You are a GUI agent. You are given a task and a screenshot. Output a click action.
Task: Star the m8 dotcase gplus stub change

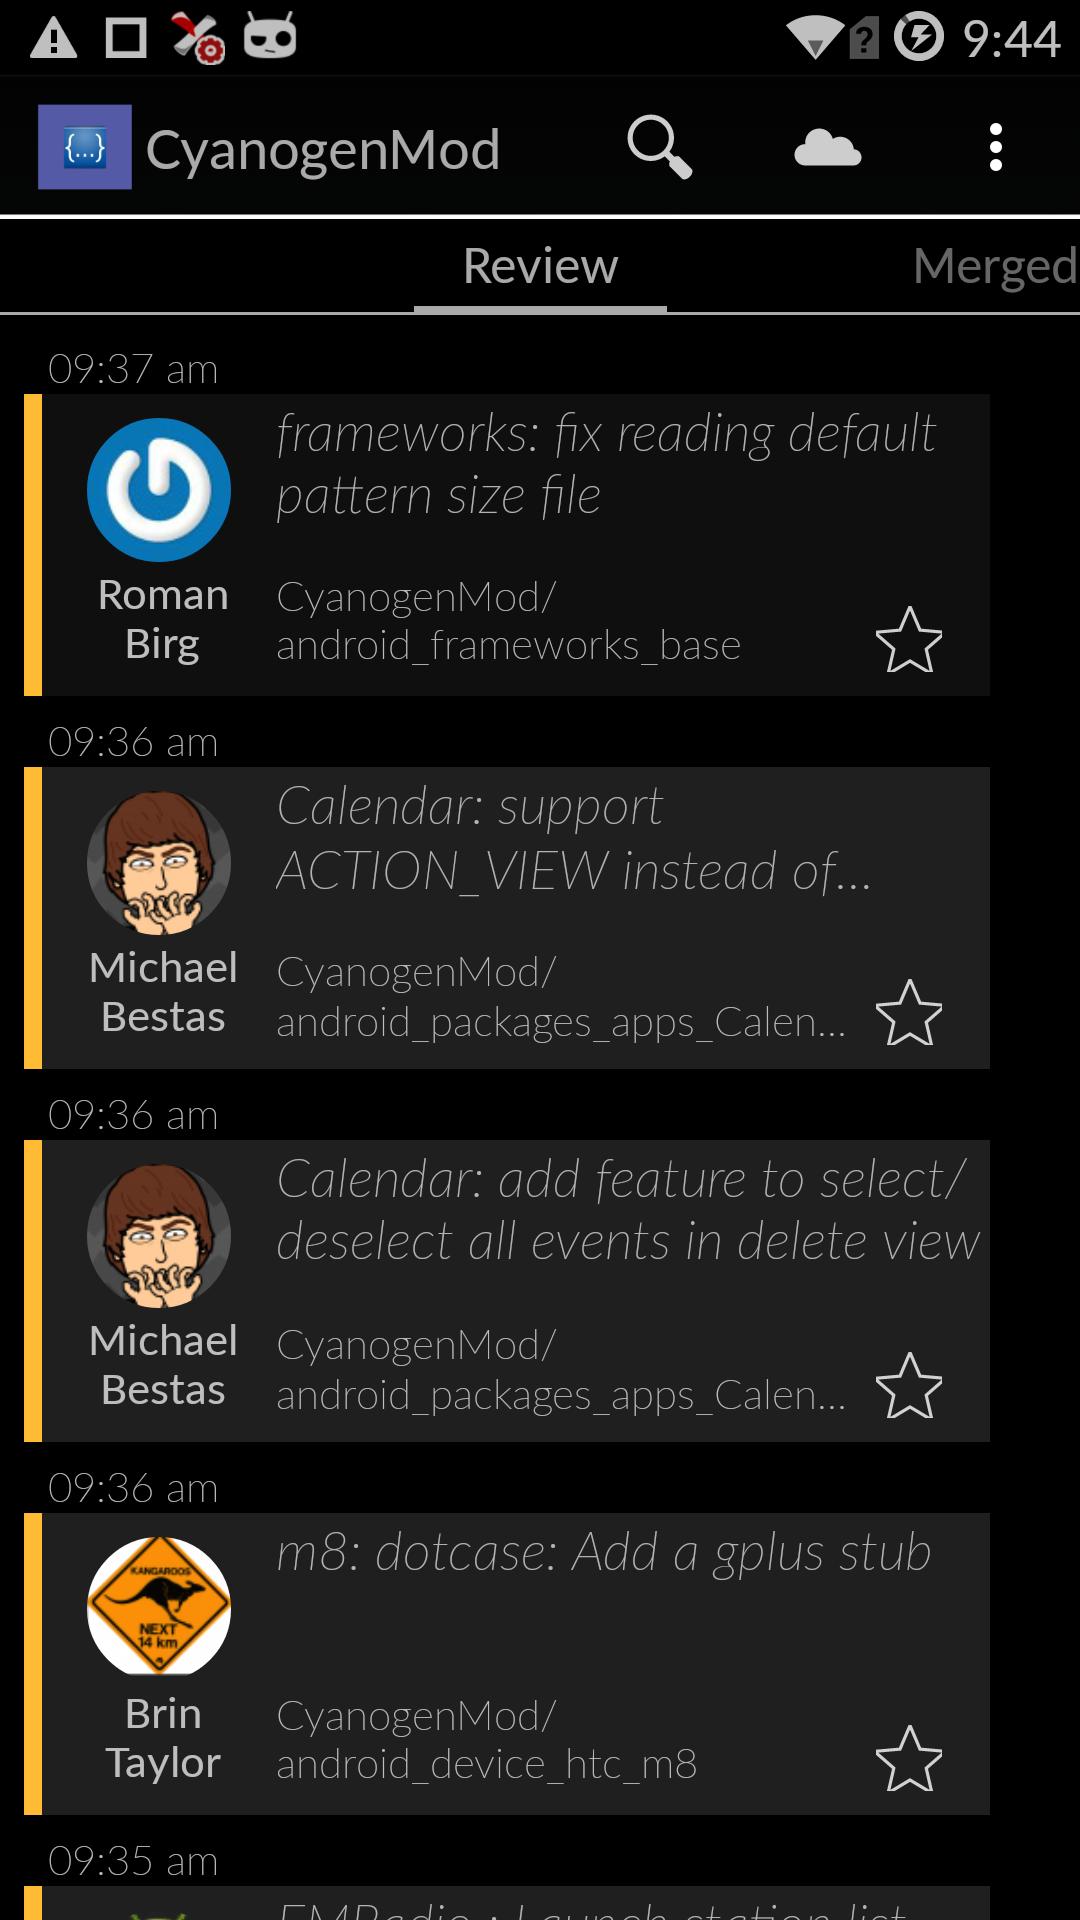(x=908, y=1759)
